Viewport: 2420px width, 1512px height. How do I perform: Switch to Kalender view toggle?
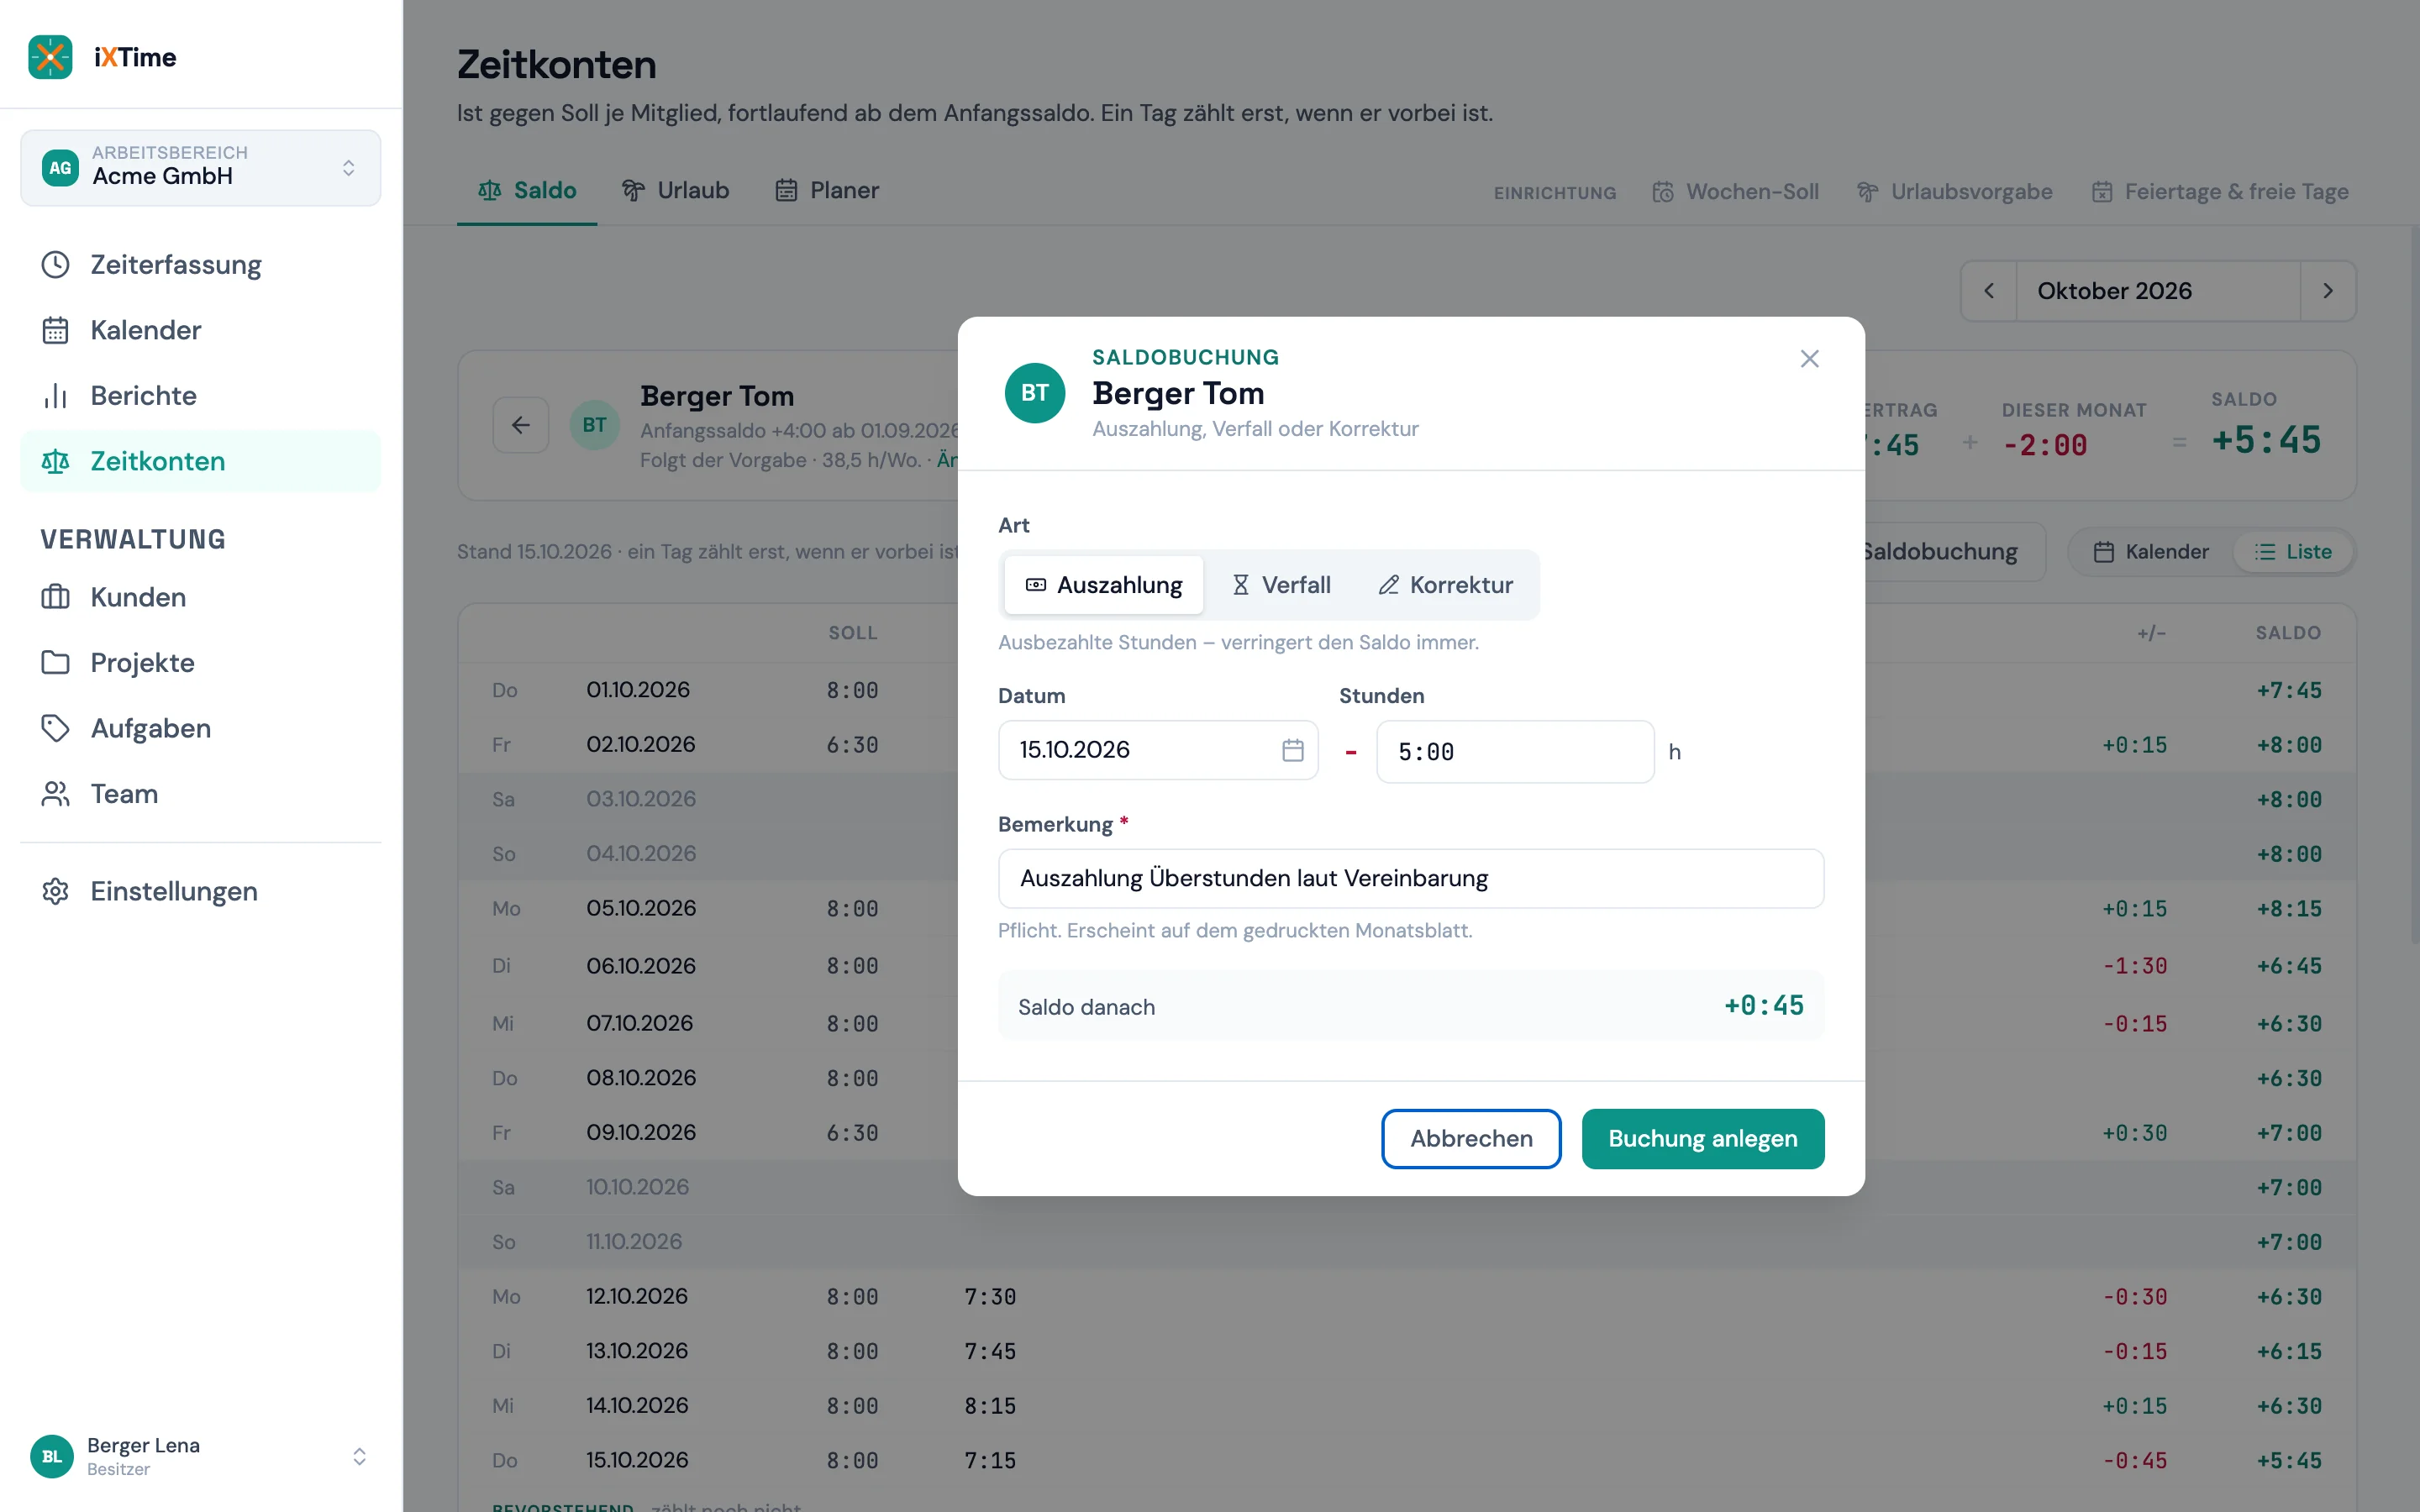point(2152,552)
